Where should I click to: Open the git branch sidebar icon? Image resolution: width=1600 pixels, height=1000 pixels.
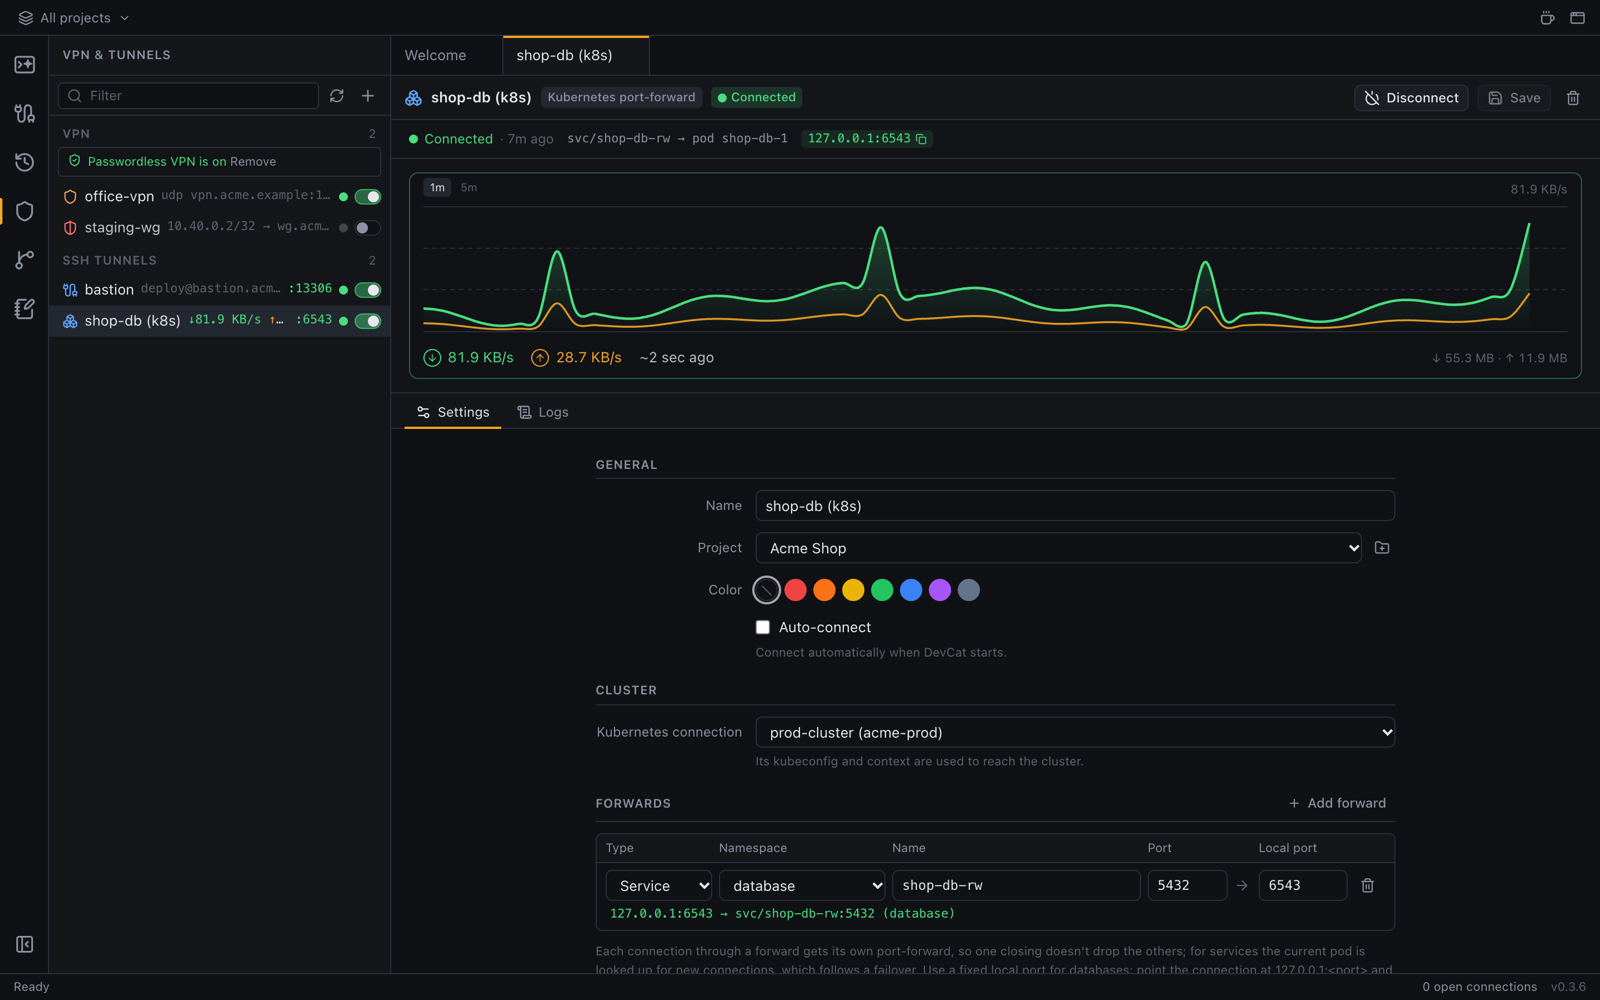[x=24, y=260]
